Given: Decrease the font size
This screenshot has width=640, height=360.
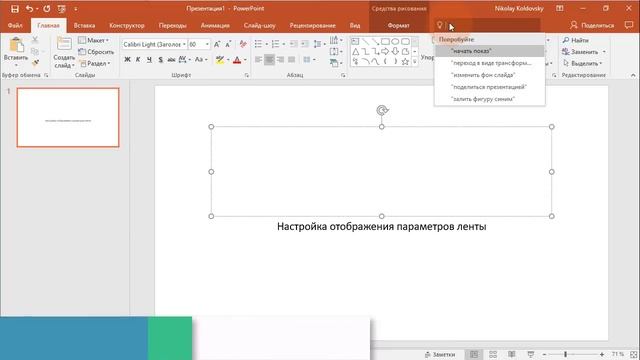Looking at the screenshot, I should pos(228,44).
